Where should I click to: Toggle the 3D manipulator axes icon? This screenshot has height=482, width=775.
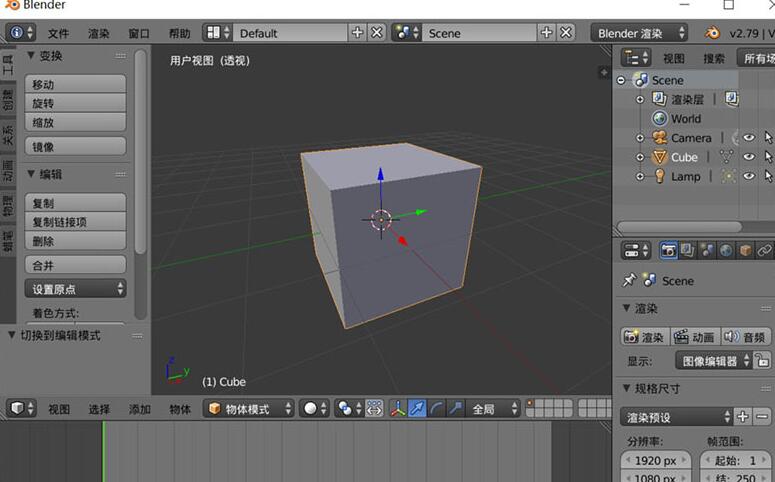click(397, 409)
